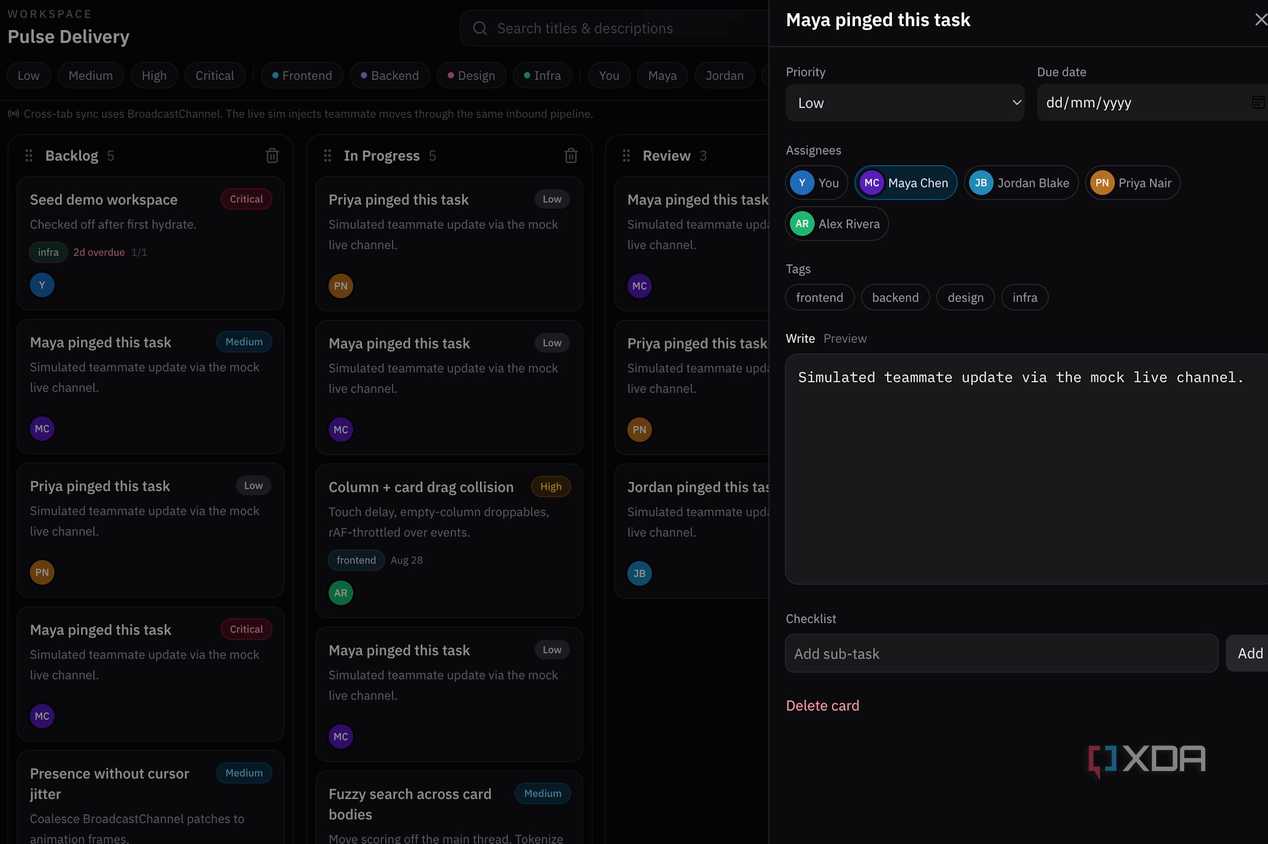Click JB avatar on Jordan pinged card
The height and width of the screenshot is (844, 1268).
pyautogui.click(x=640, y=573)
